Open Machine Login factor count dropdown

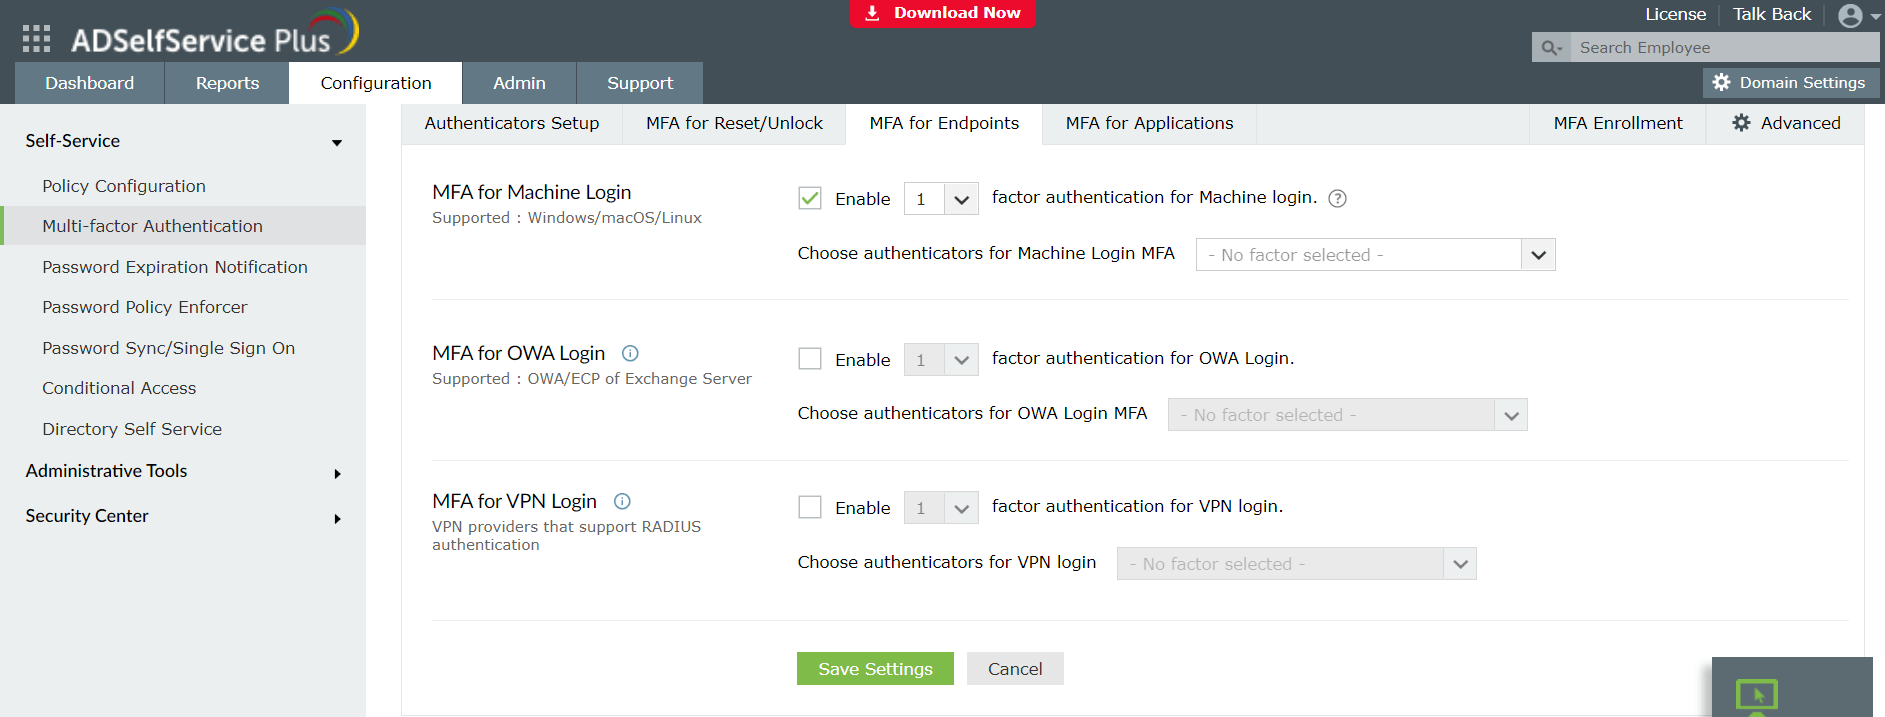[940, 199]
